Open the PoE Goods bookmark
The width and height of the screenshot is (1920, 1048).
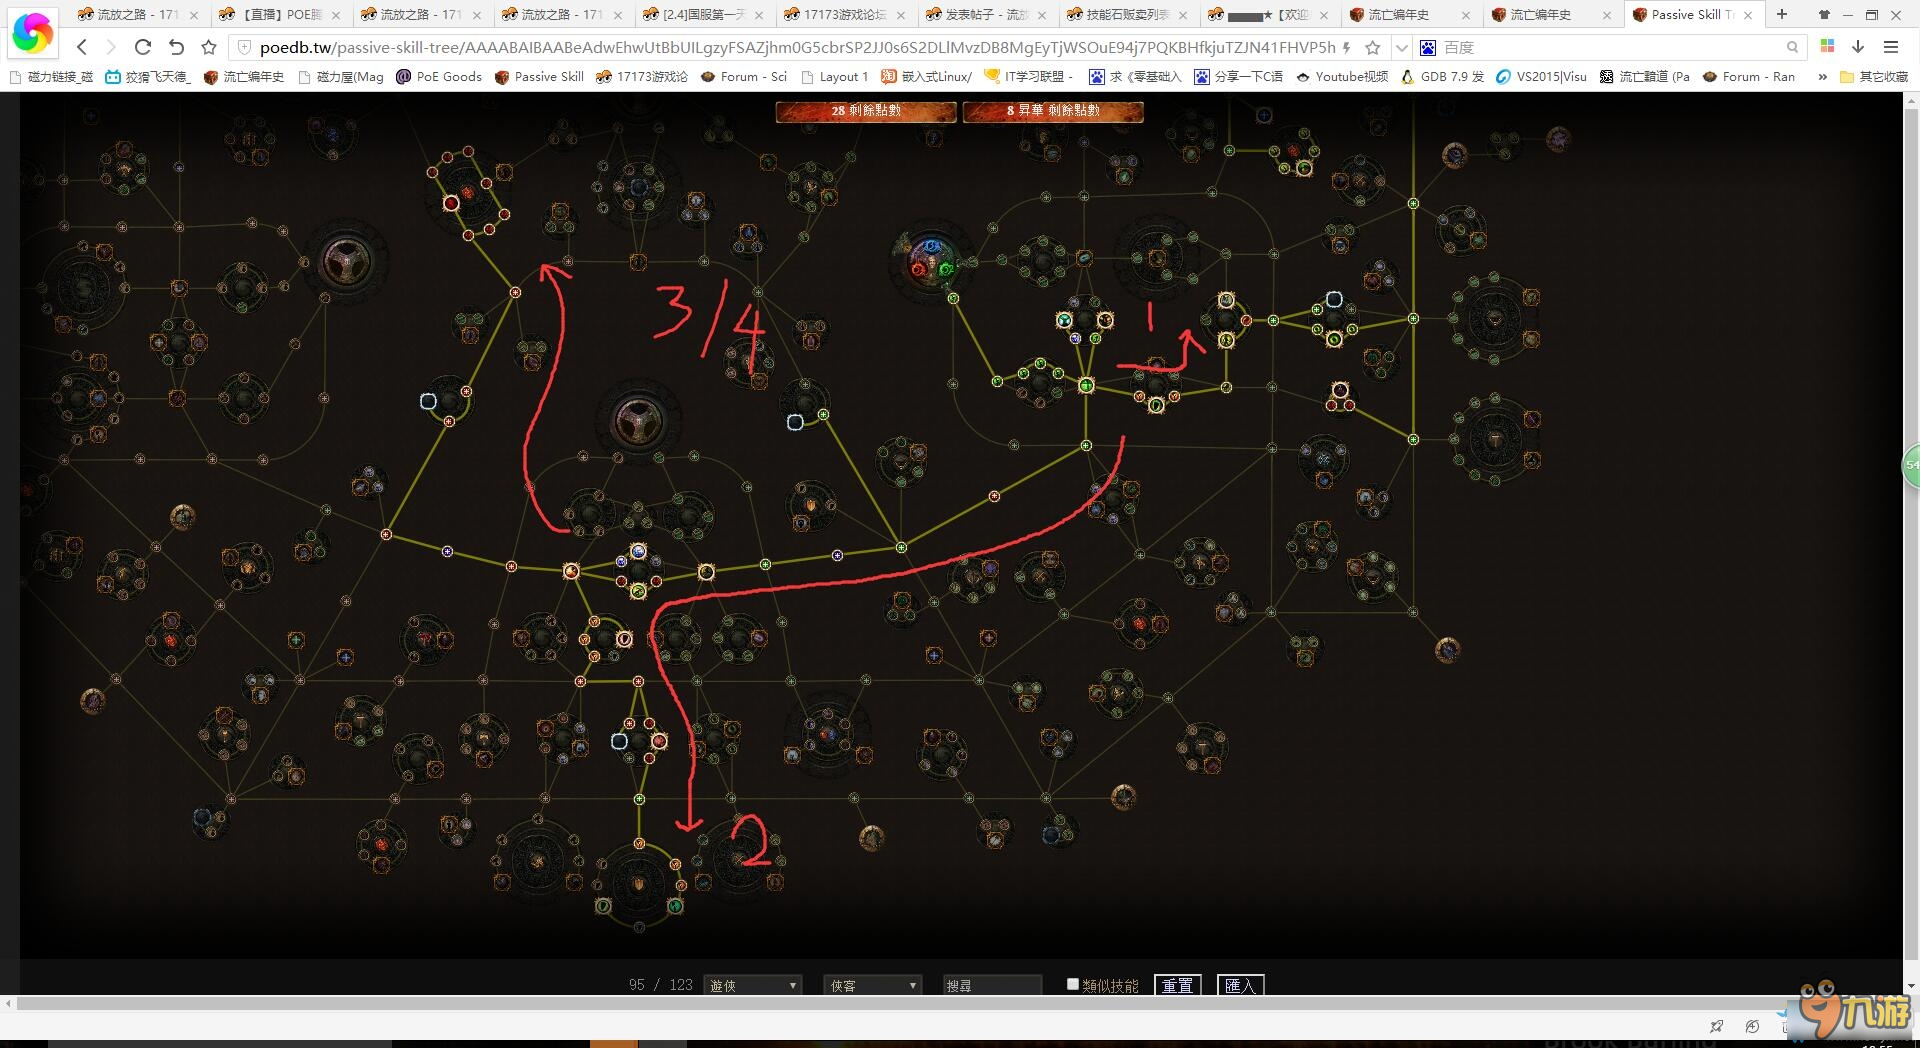point(439,76)
